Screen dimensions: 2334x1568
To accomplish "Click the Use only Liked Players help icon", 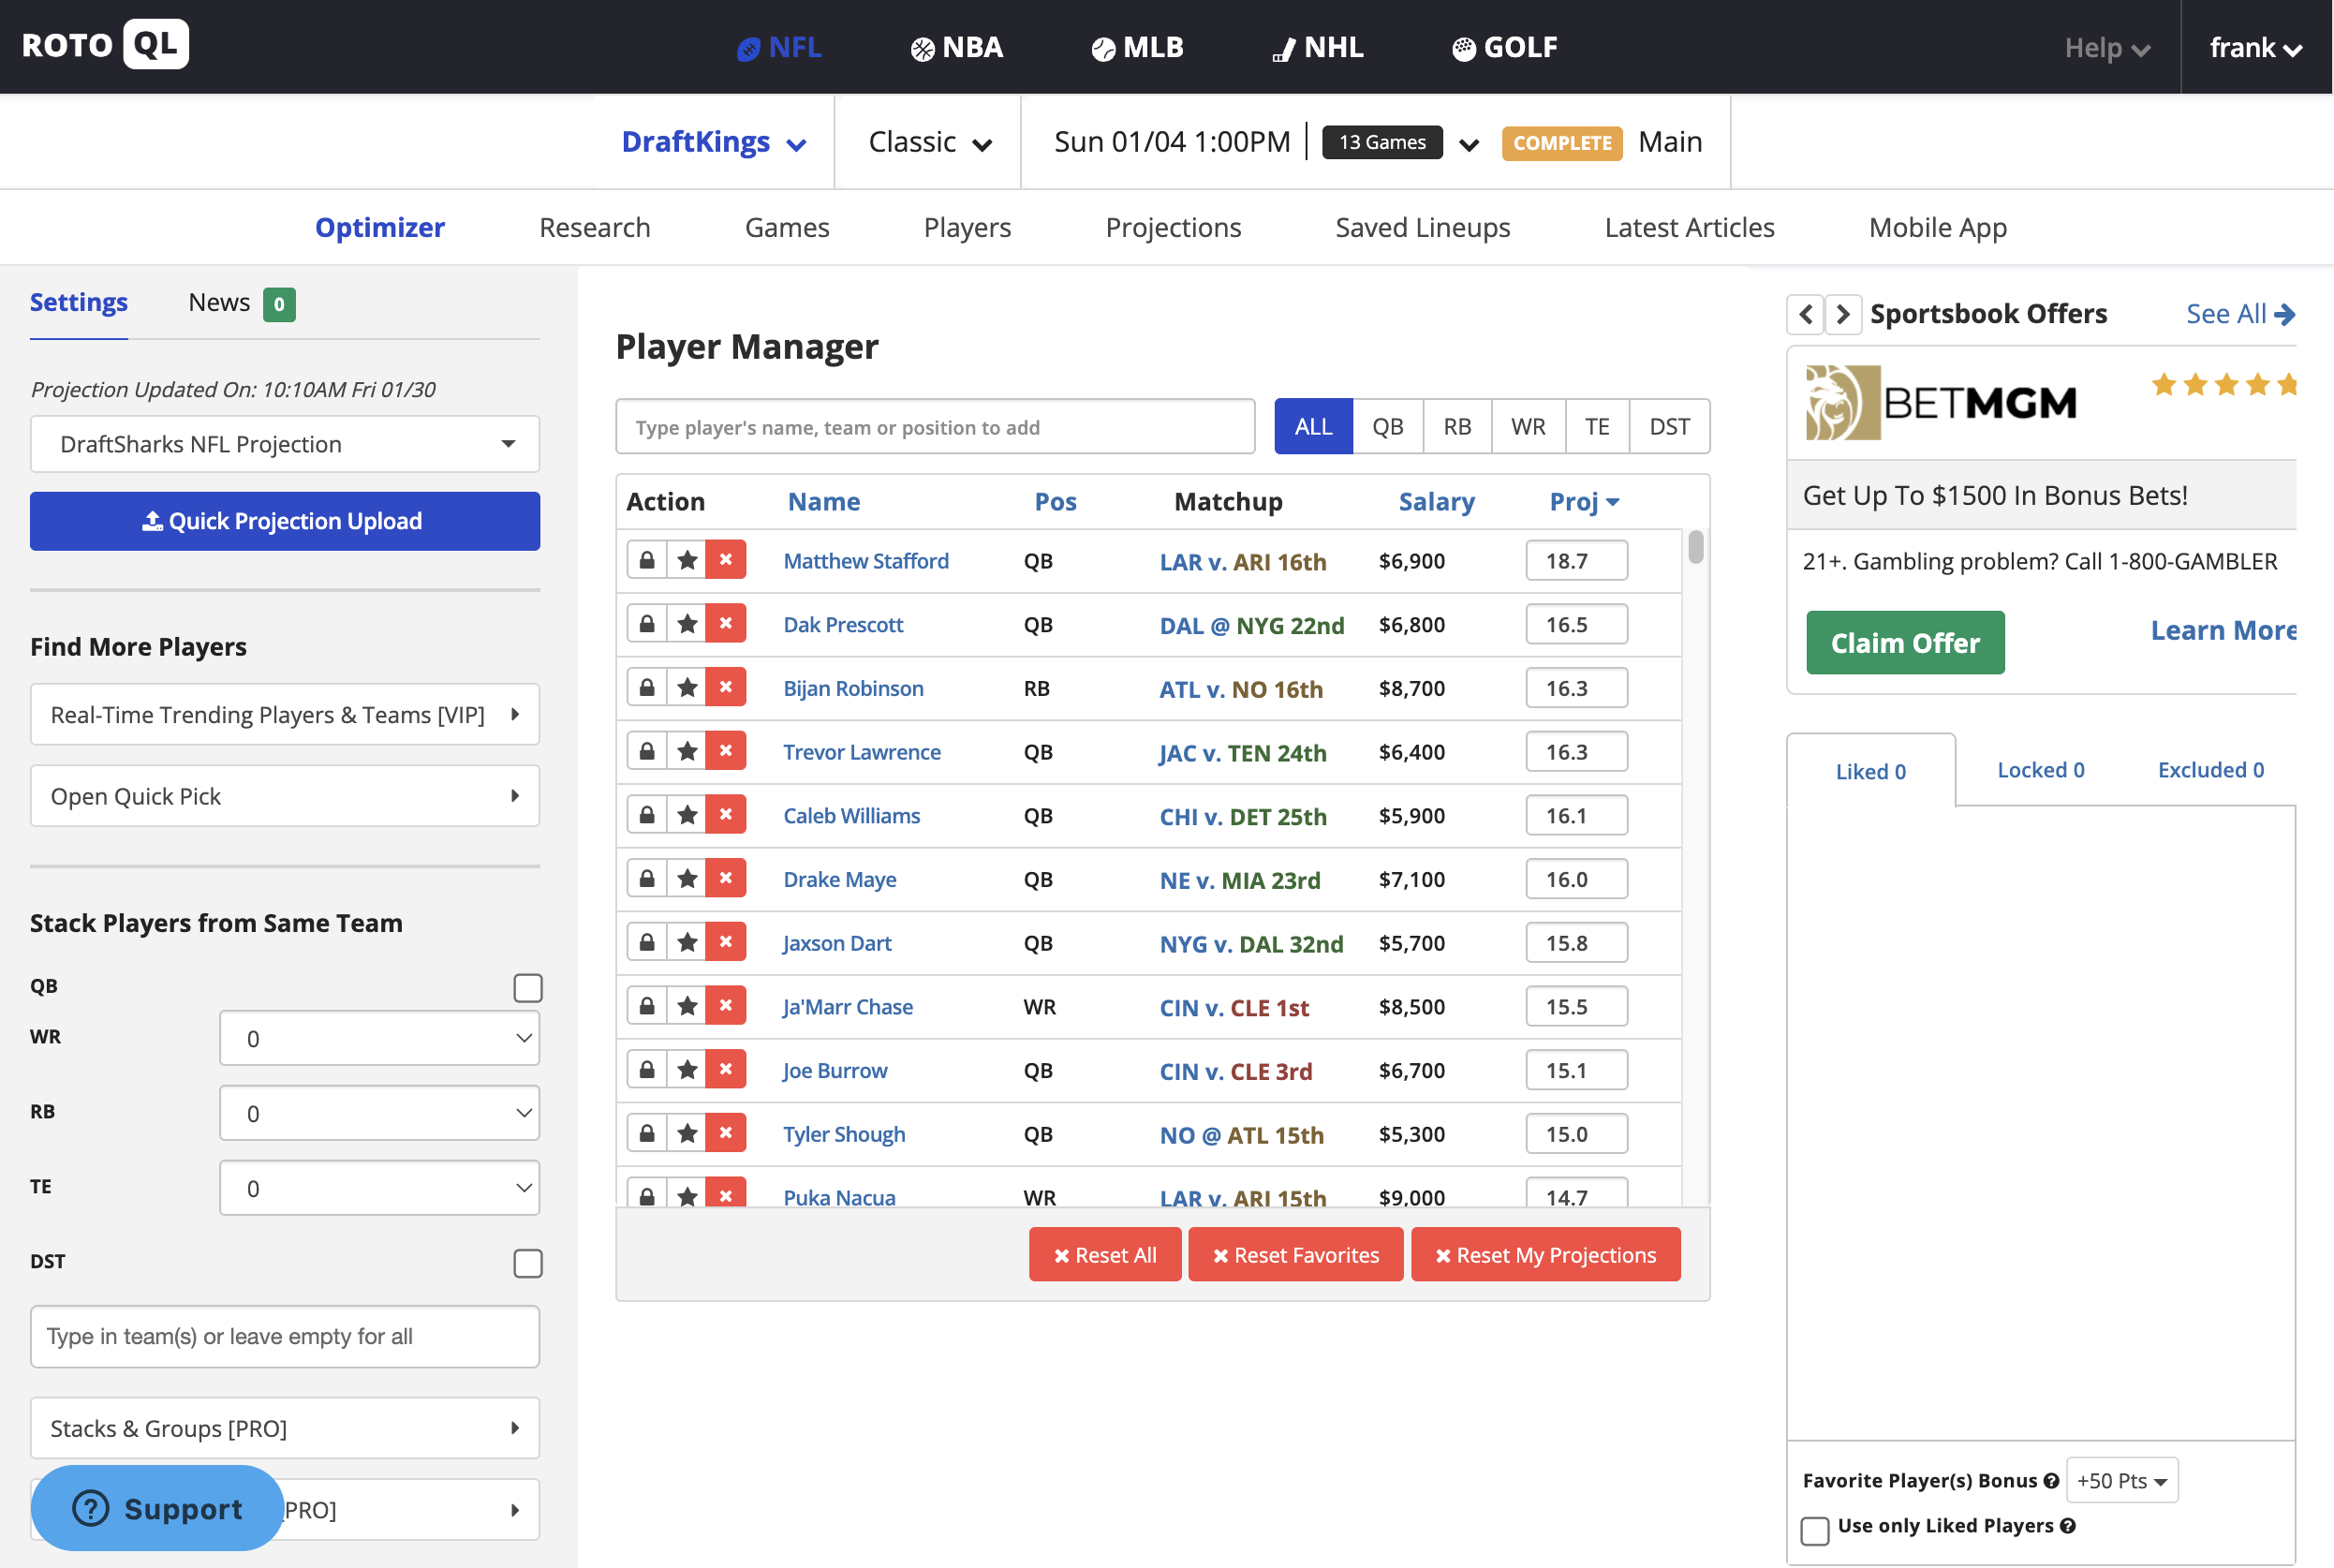I will [x=2068, y=1525].
